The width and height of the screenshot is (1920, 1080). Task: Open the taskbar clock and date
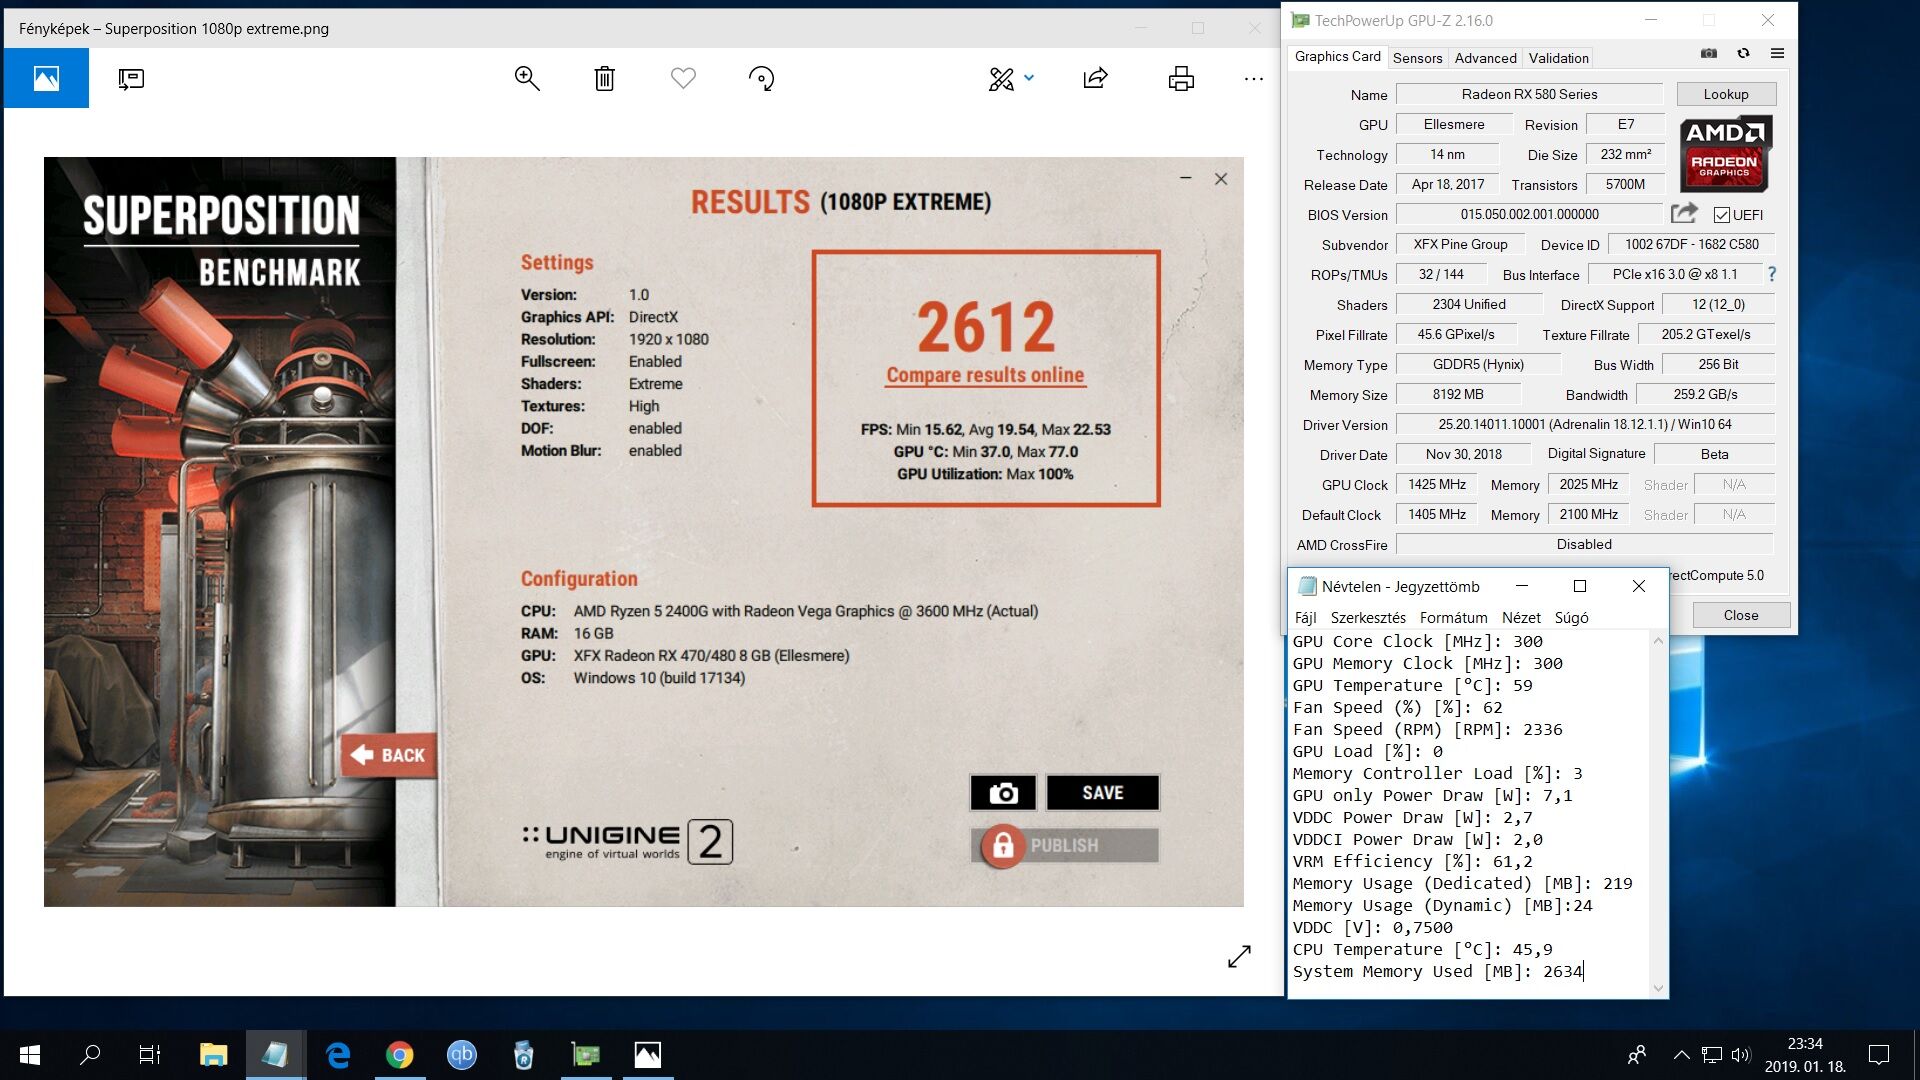point(1805,1055)
